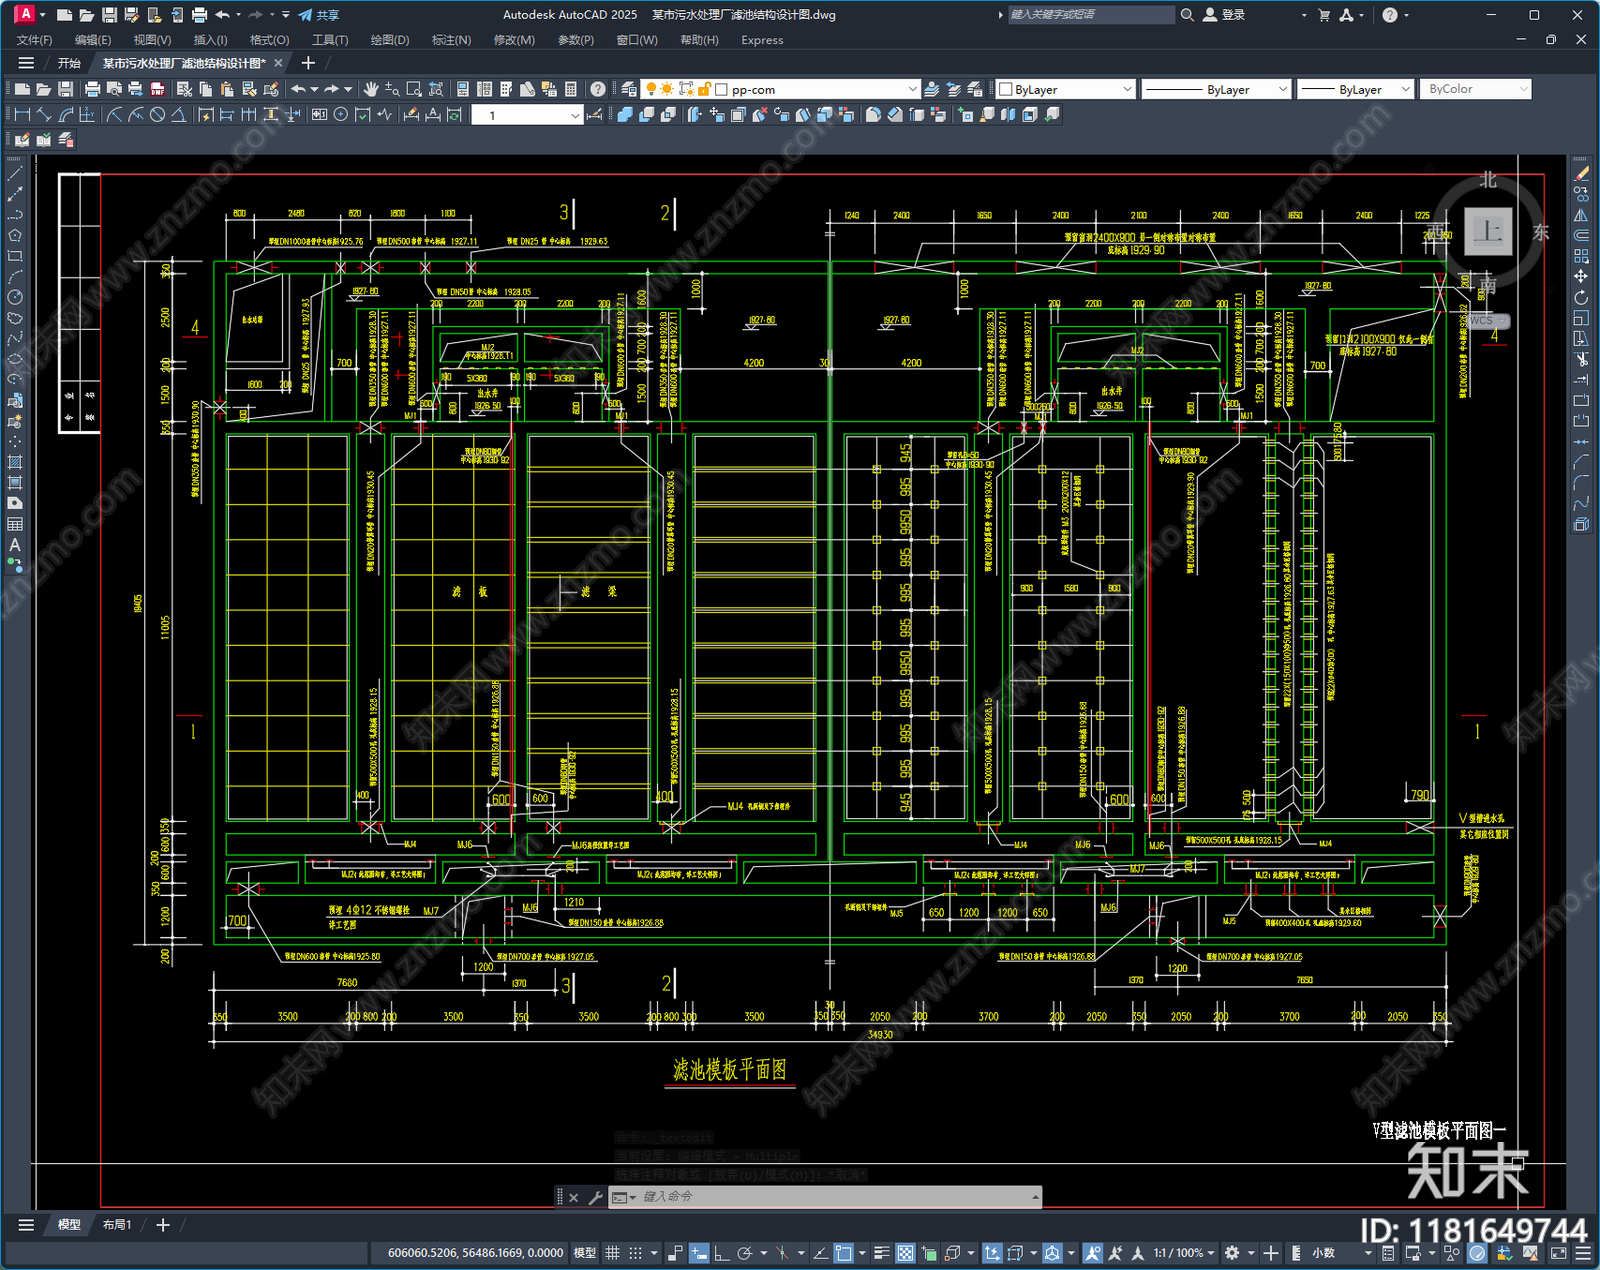Click the Rotate tool in right toolbar
The height and width of the screenshot is (1270, 1600).
point(1581,297)
